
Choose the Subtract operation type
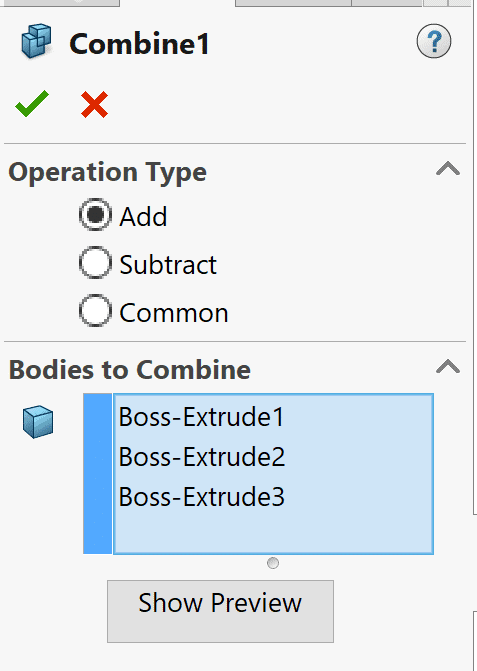[x=95, y=263]
